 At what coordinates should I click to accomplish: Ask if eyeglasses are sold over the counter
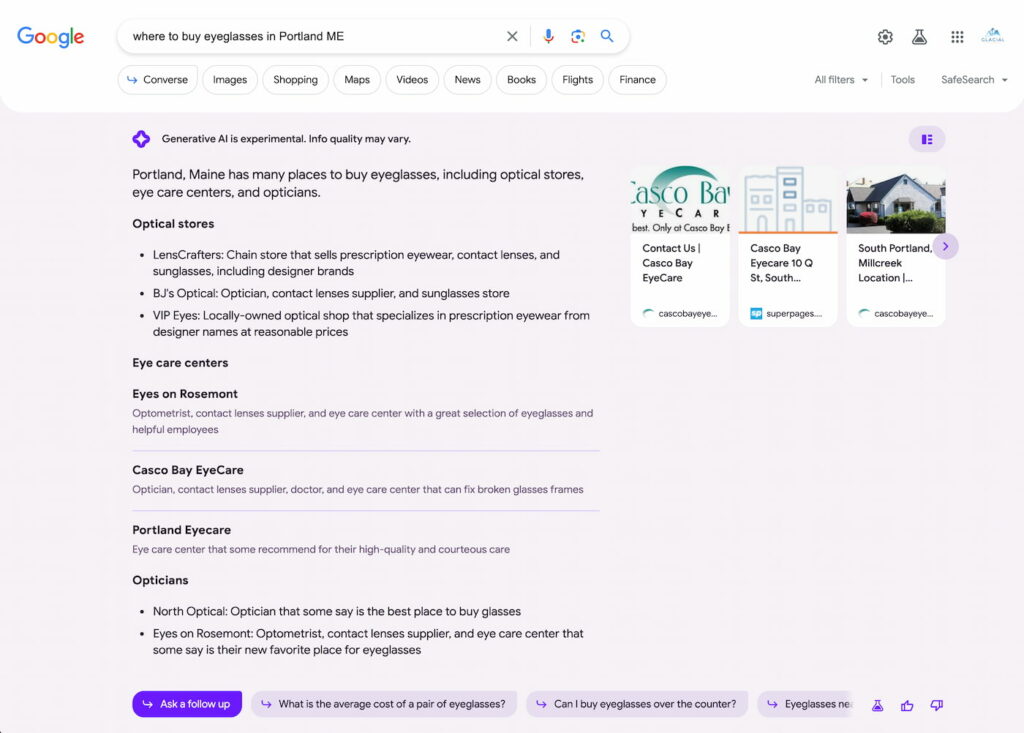pos(637,704)
